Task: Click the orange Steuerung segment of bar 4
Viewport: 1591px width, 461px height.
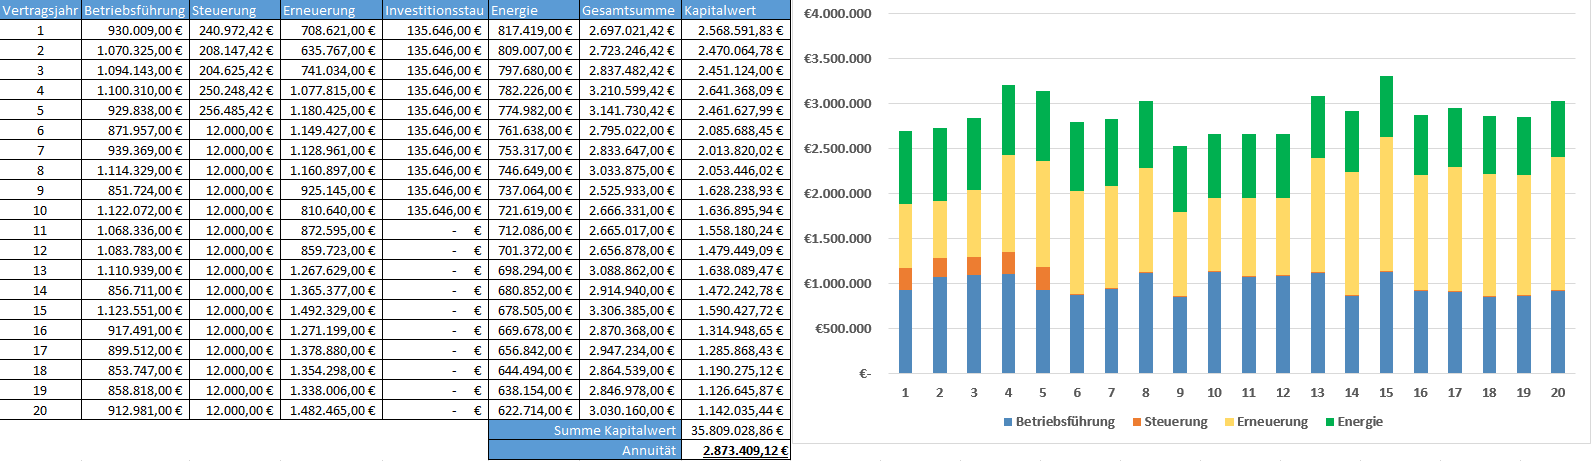Action: click(1008, 263)
